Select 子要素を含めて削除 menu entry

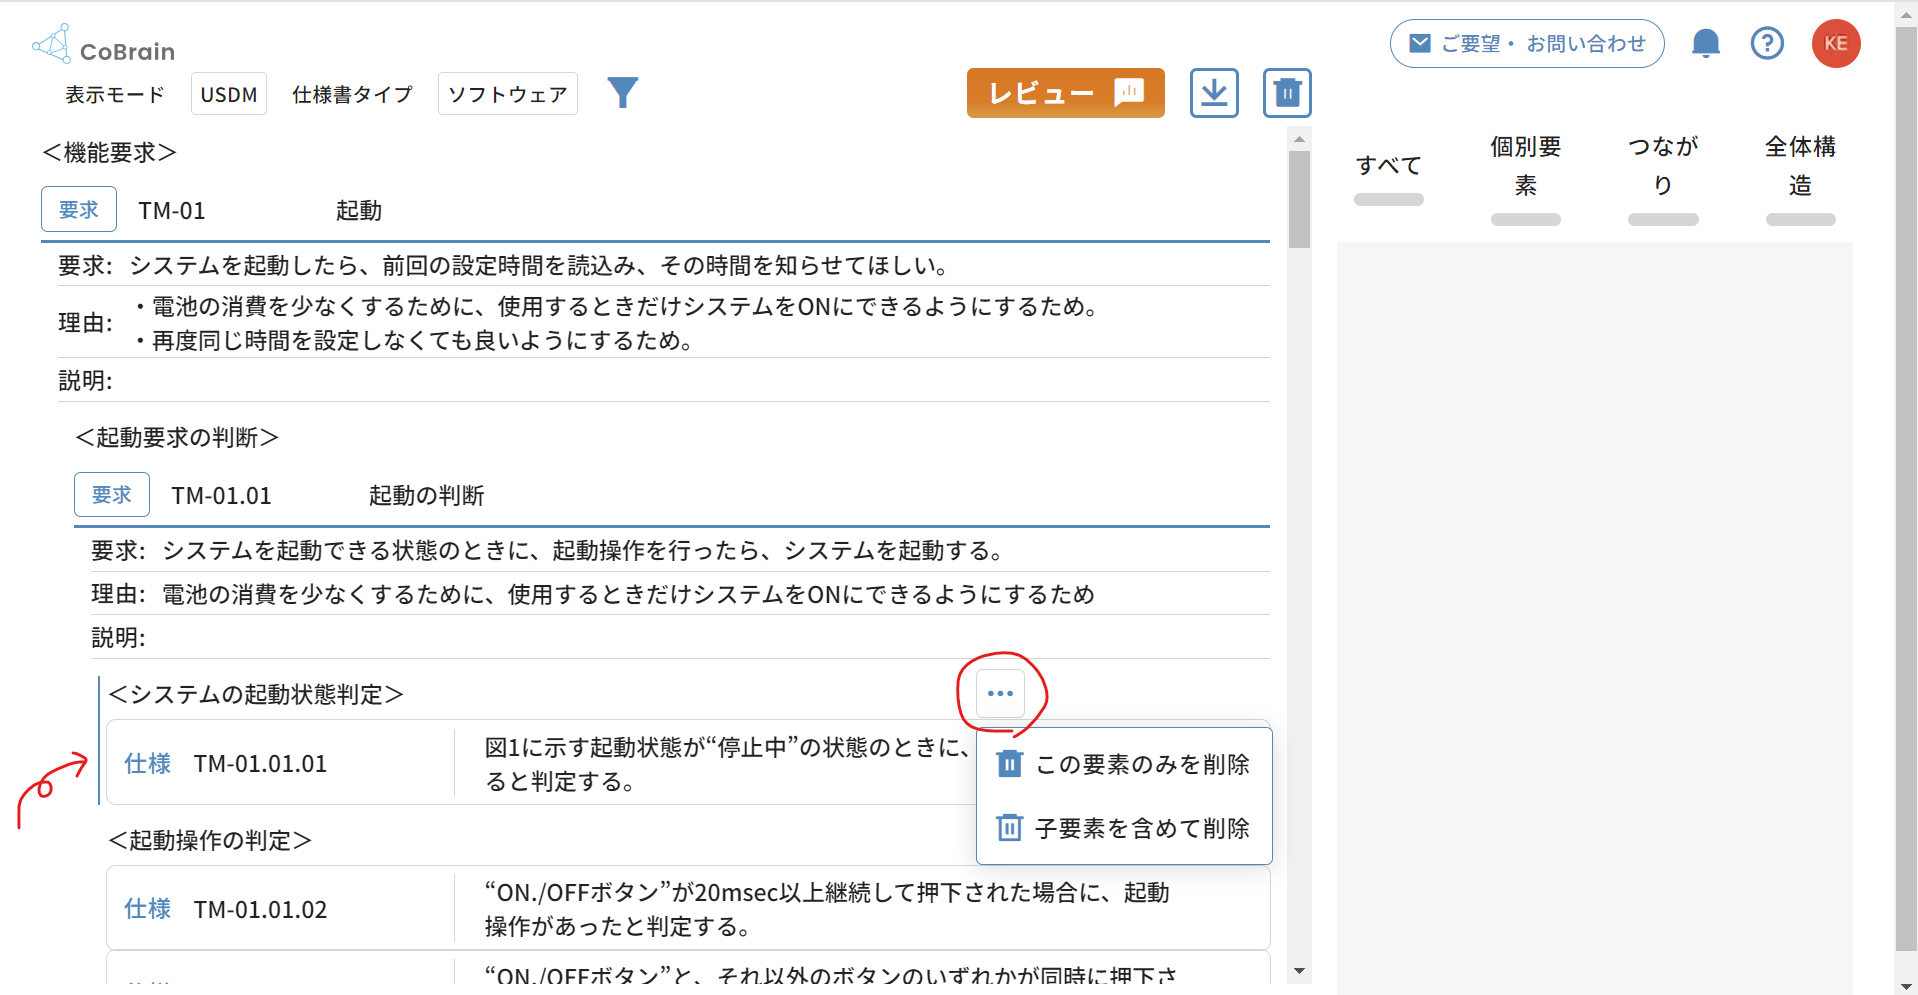pos(1124,828)
